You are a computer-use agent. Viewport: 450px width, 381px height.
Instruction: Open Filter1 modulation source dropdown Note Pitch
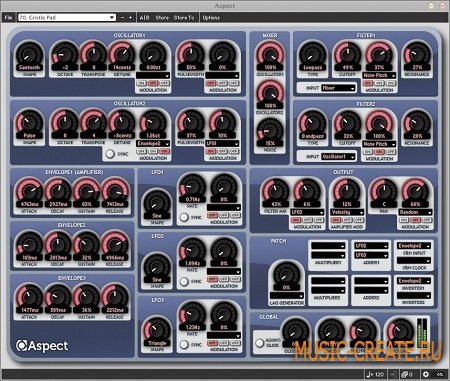[379, 76]
